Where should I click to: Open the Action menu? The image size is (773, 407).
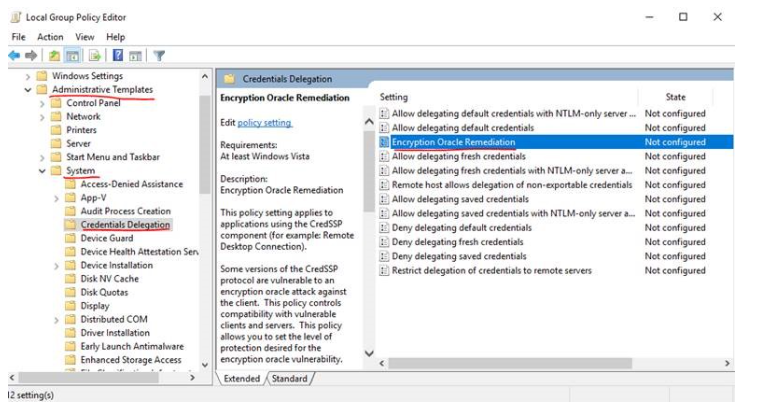50,37
